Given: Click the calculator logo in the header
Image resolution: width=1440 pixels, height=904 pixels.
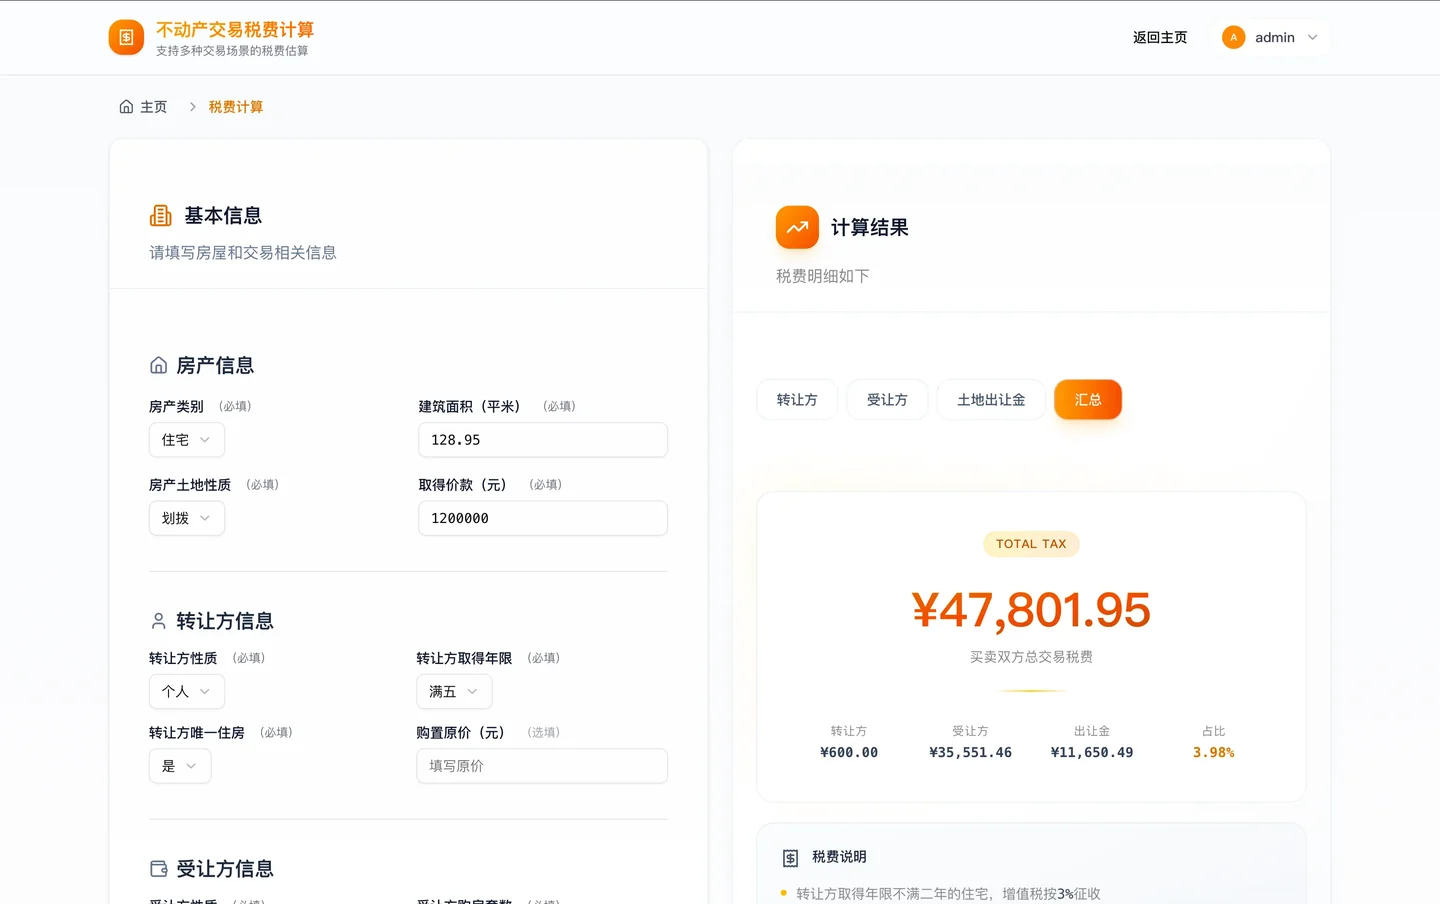Looking at the screenshot, I should pos(125,37).
